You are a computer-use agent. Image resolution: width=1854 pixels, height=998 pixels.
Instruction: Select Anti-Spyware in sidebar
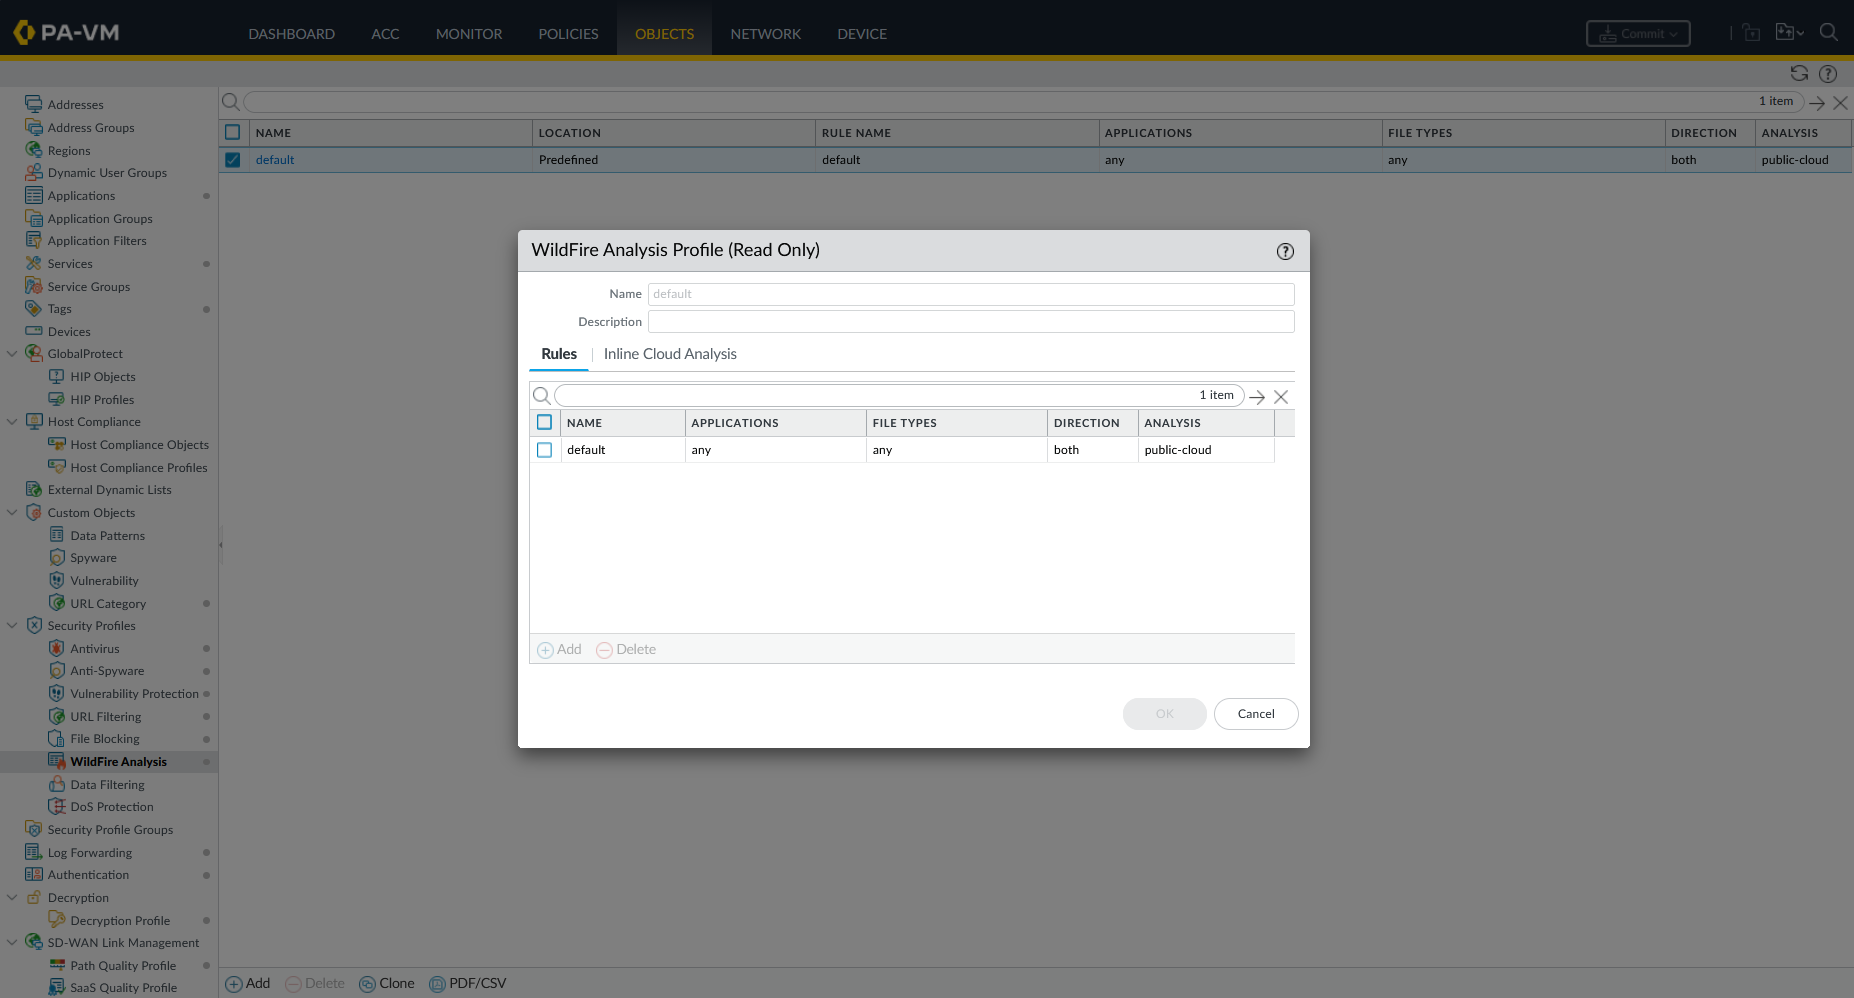pos(107,671)
